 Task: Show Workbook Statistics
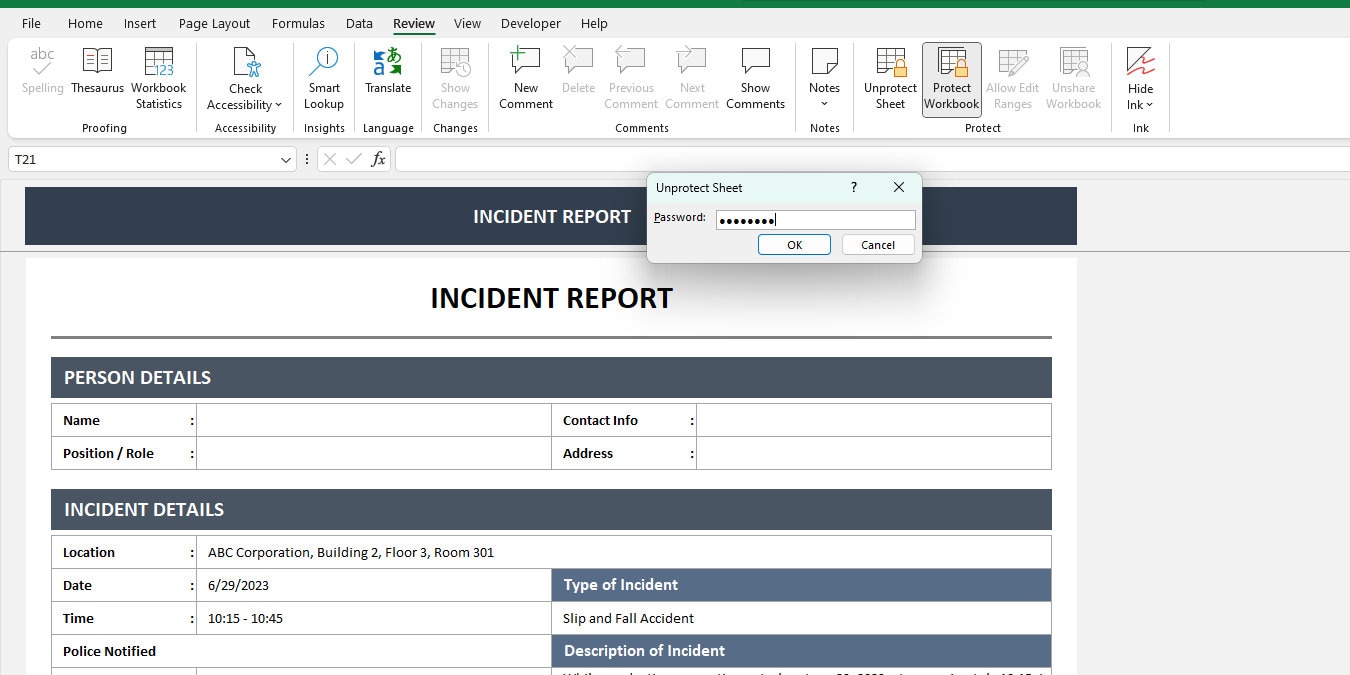(158, 75)
